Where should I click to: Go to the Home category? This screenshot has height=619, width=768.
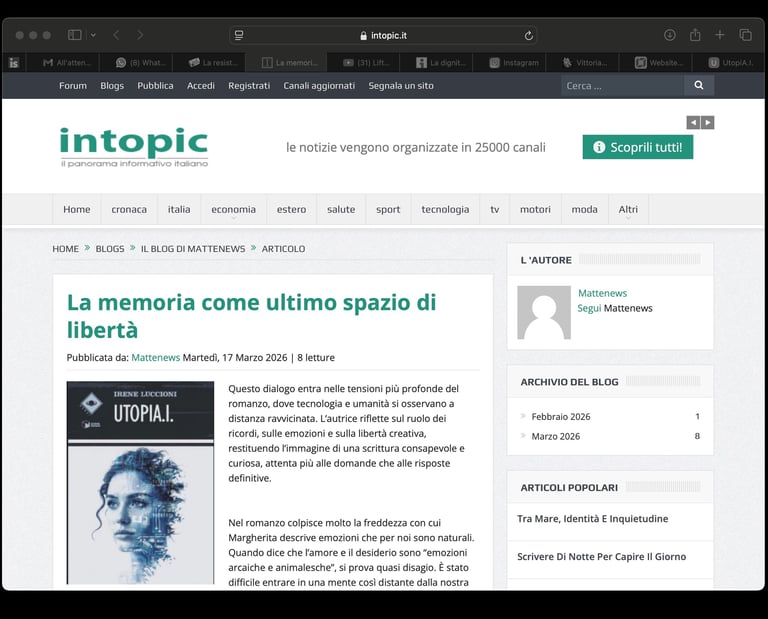pos(77,210)
